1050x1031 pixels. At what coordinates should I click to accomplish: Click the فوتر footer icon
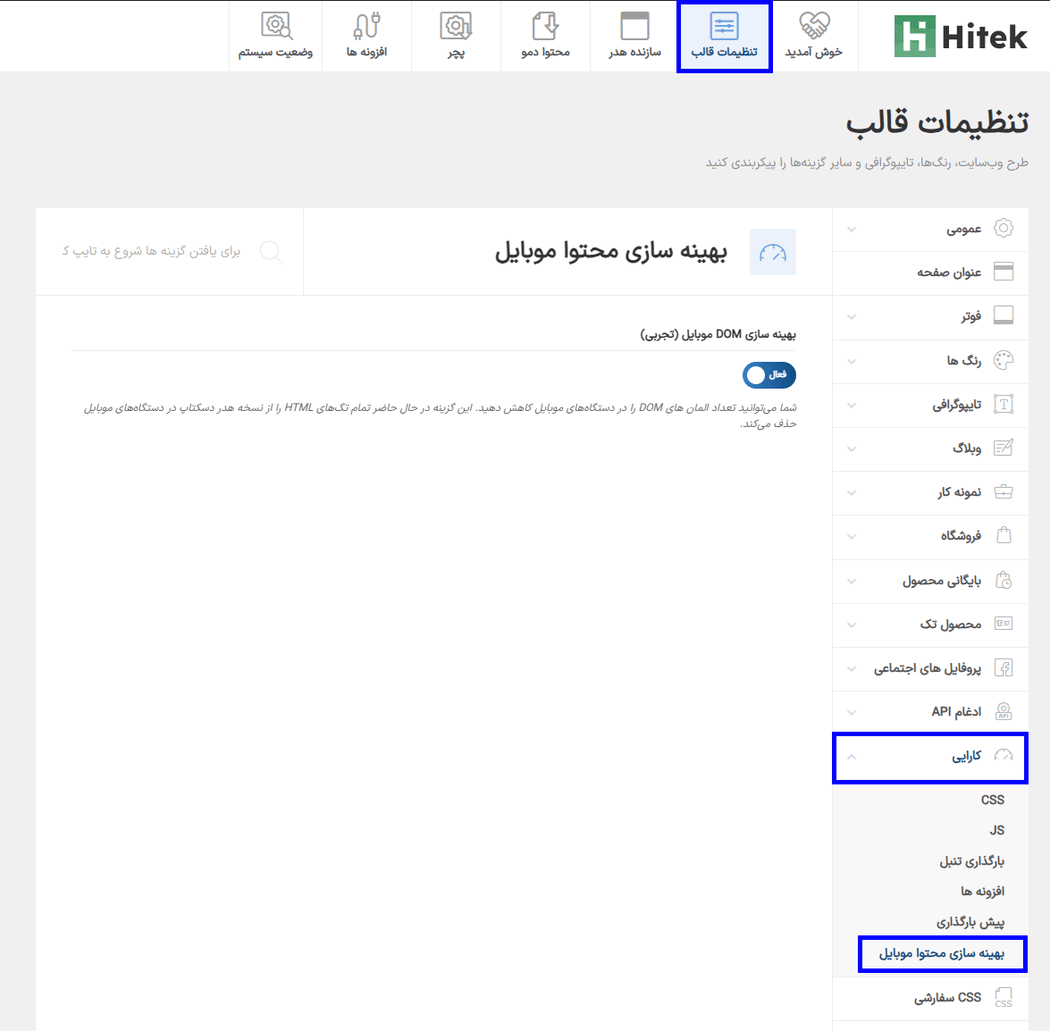1003,315
